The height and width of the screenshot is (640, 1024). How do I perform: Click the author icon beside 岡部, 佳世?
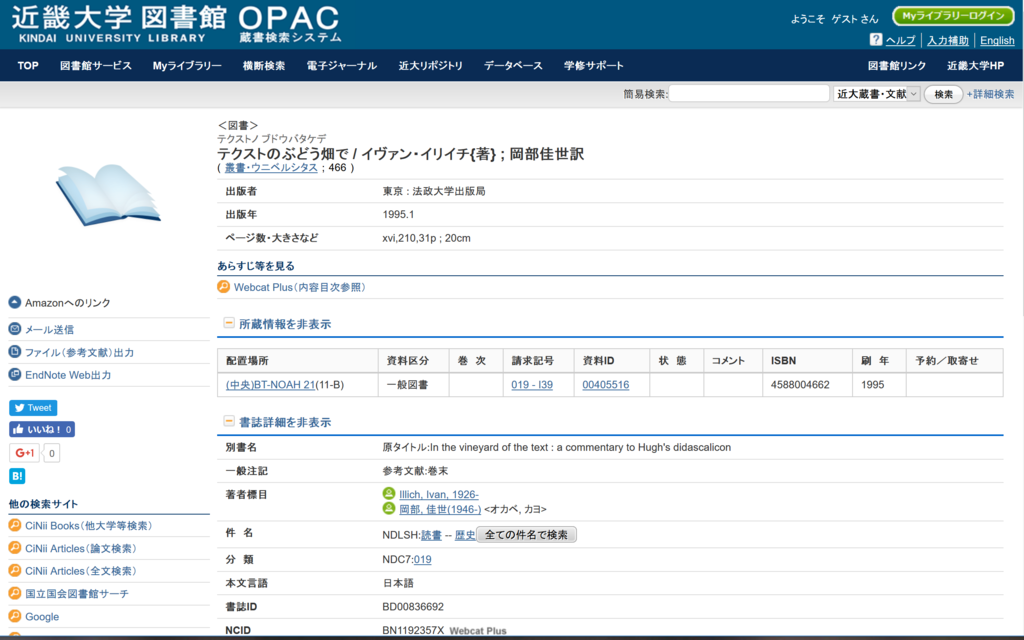click(389, 508)
